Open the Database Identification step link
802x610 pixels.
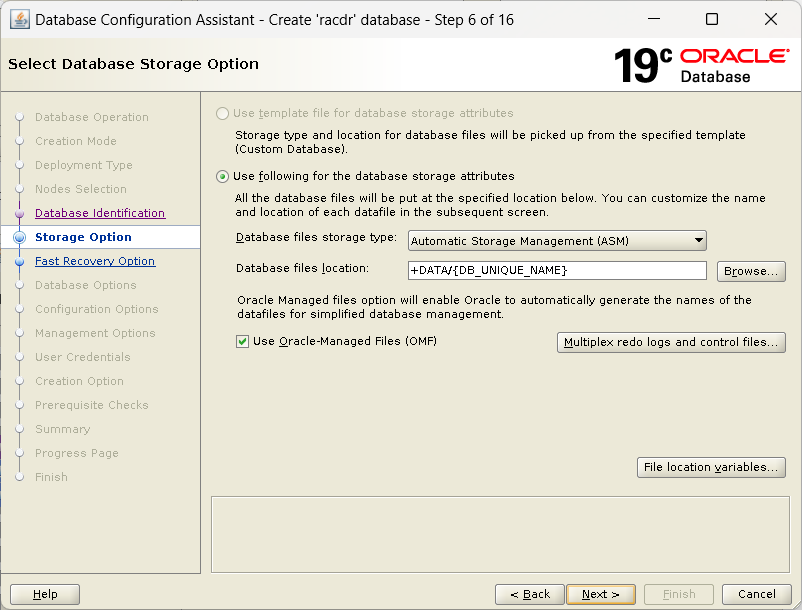100,213
